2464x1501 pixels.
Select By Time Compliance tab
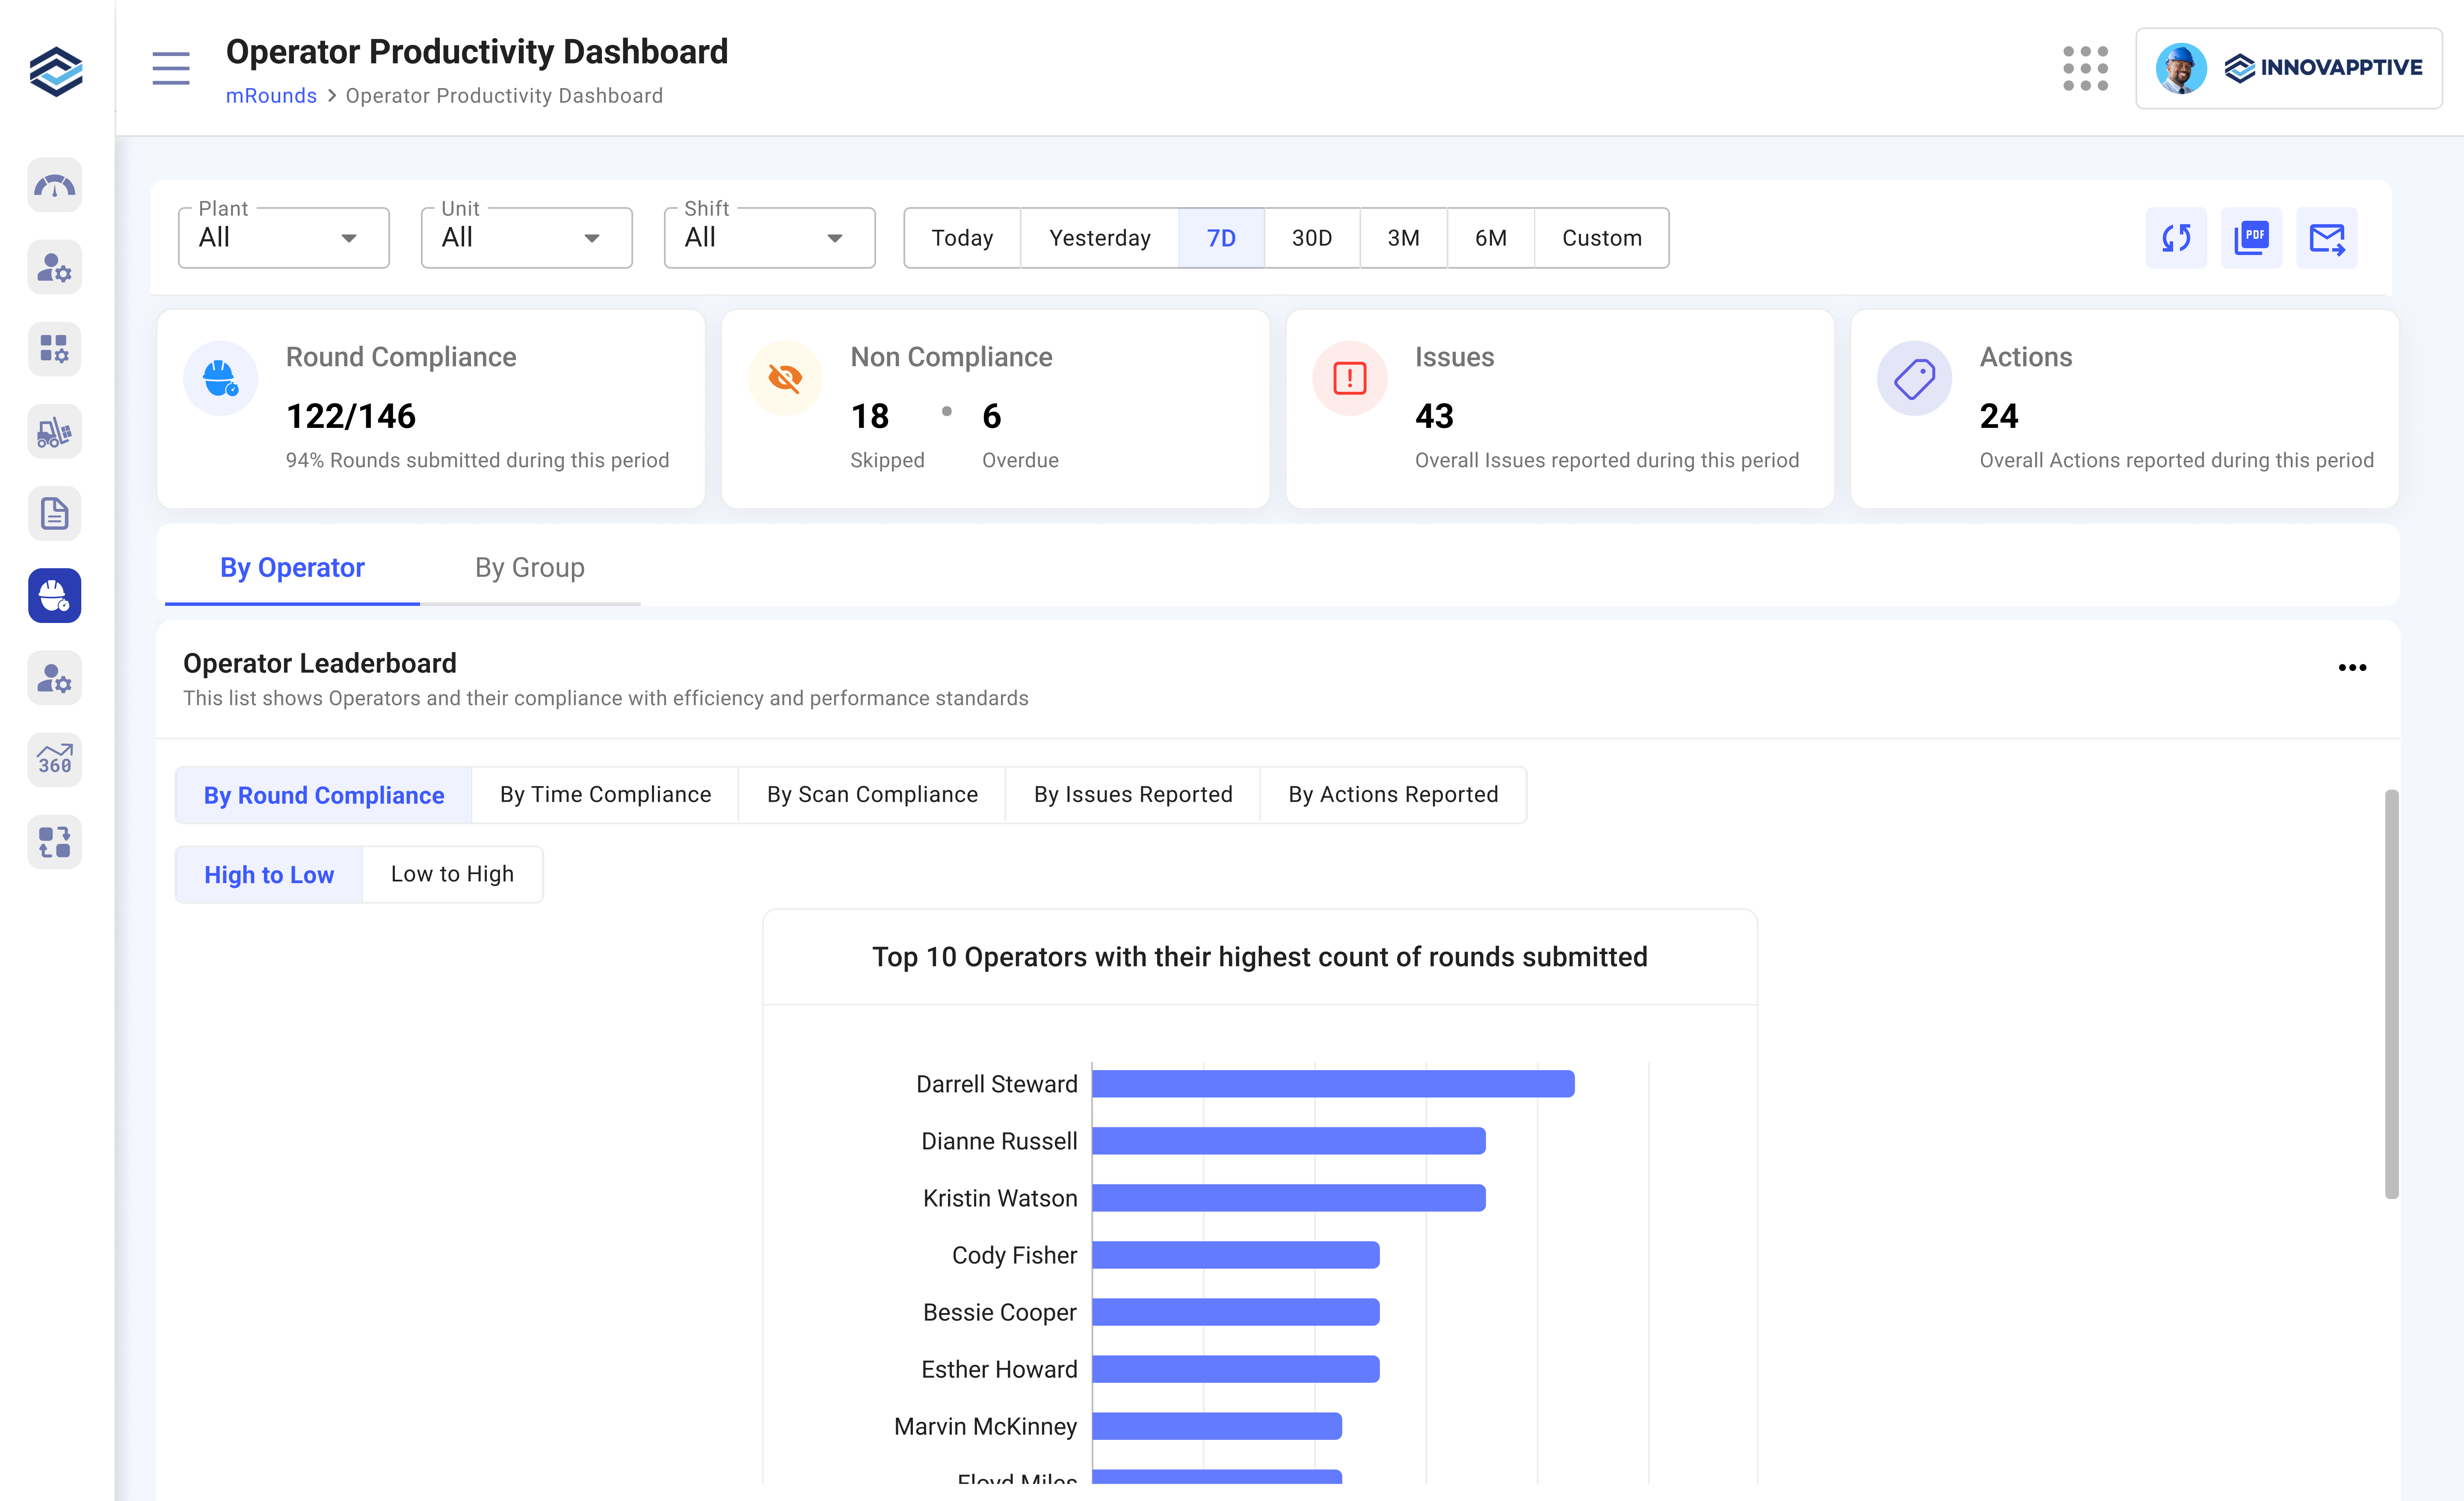coord(605,795)
